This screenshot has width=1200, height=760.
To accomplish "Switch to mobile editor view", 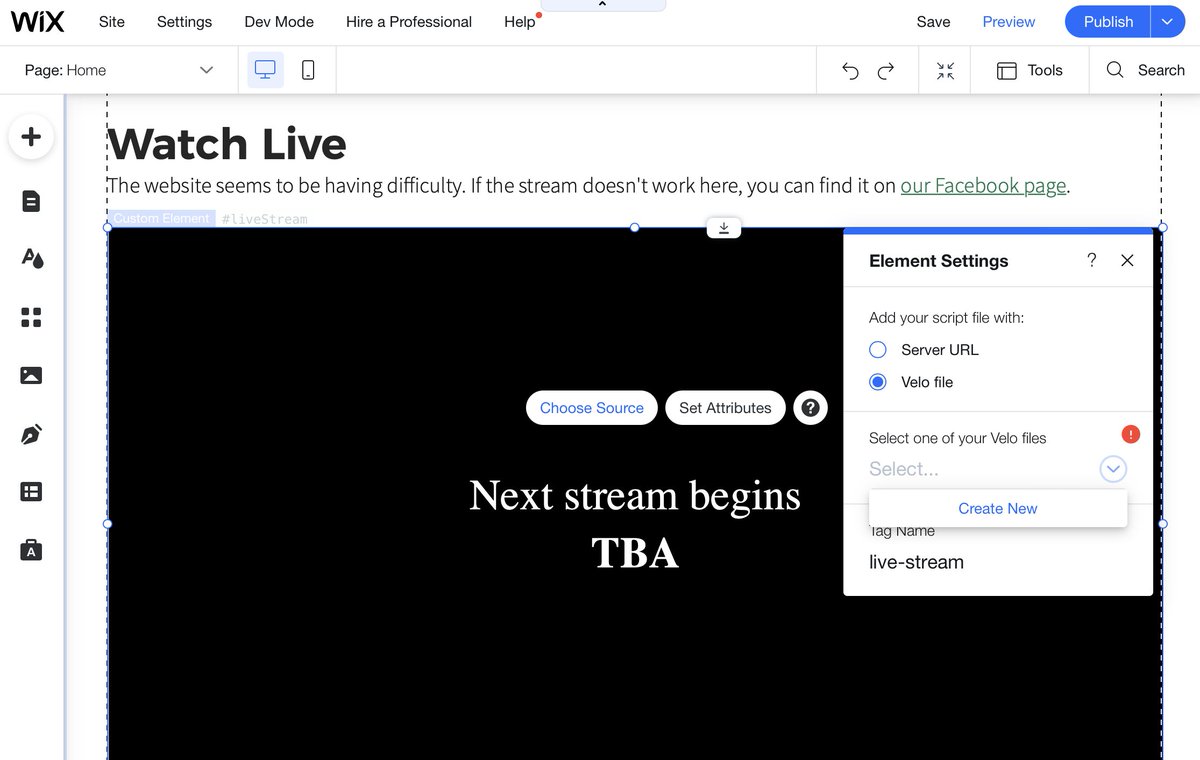I will 308,70.
